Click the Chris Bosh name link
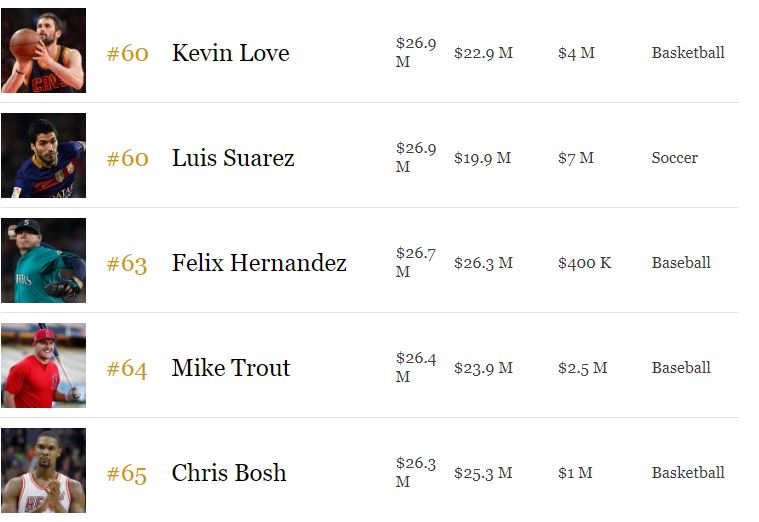Screen dimensions: 759x522 pyautogui.click(x=229, y=473)
